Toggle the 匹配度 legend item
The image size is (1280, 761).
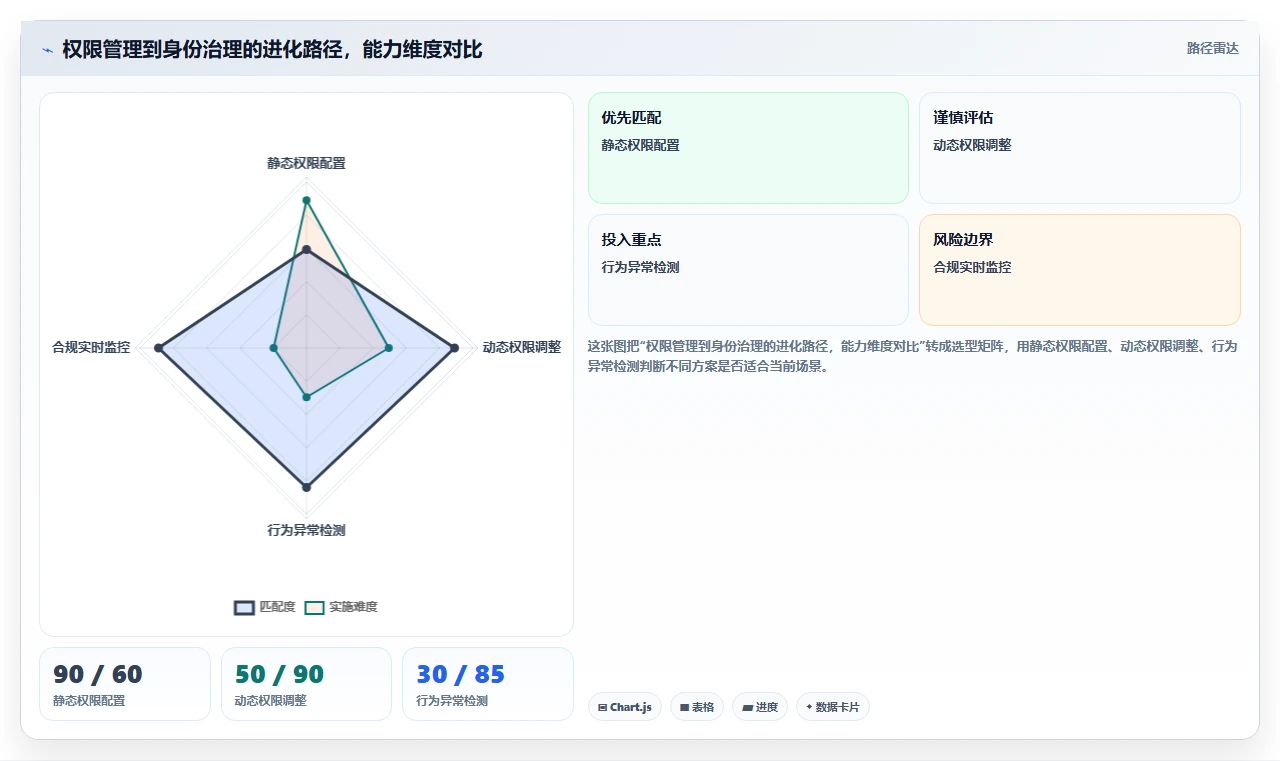(x=265, y=607)
